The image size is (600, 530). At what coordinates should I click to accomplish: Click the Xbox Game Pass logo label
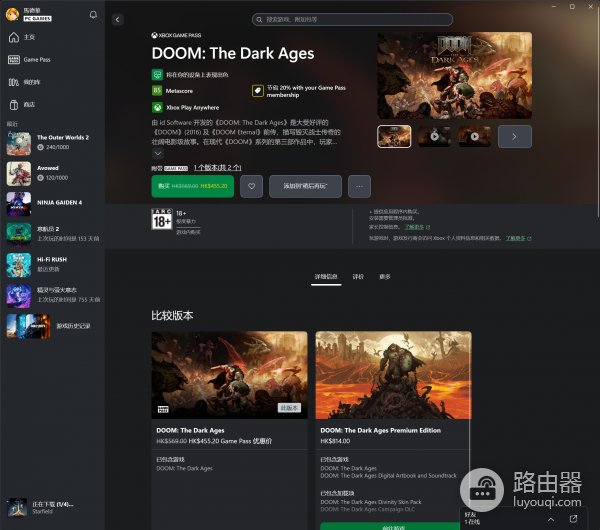176,35
